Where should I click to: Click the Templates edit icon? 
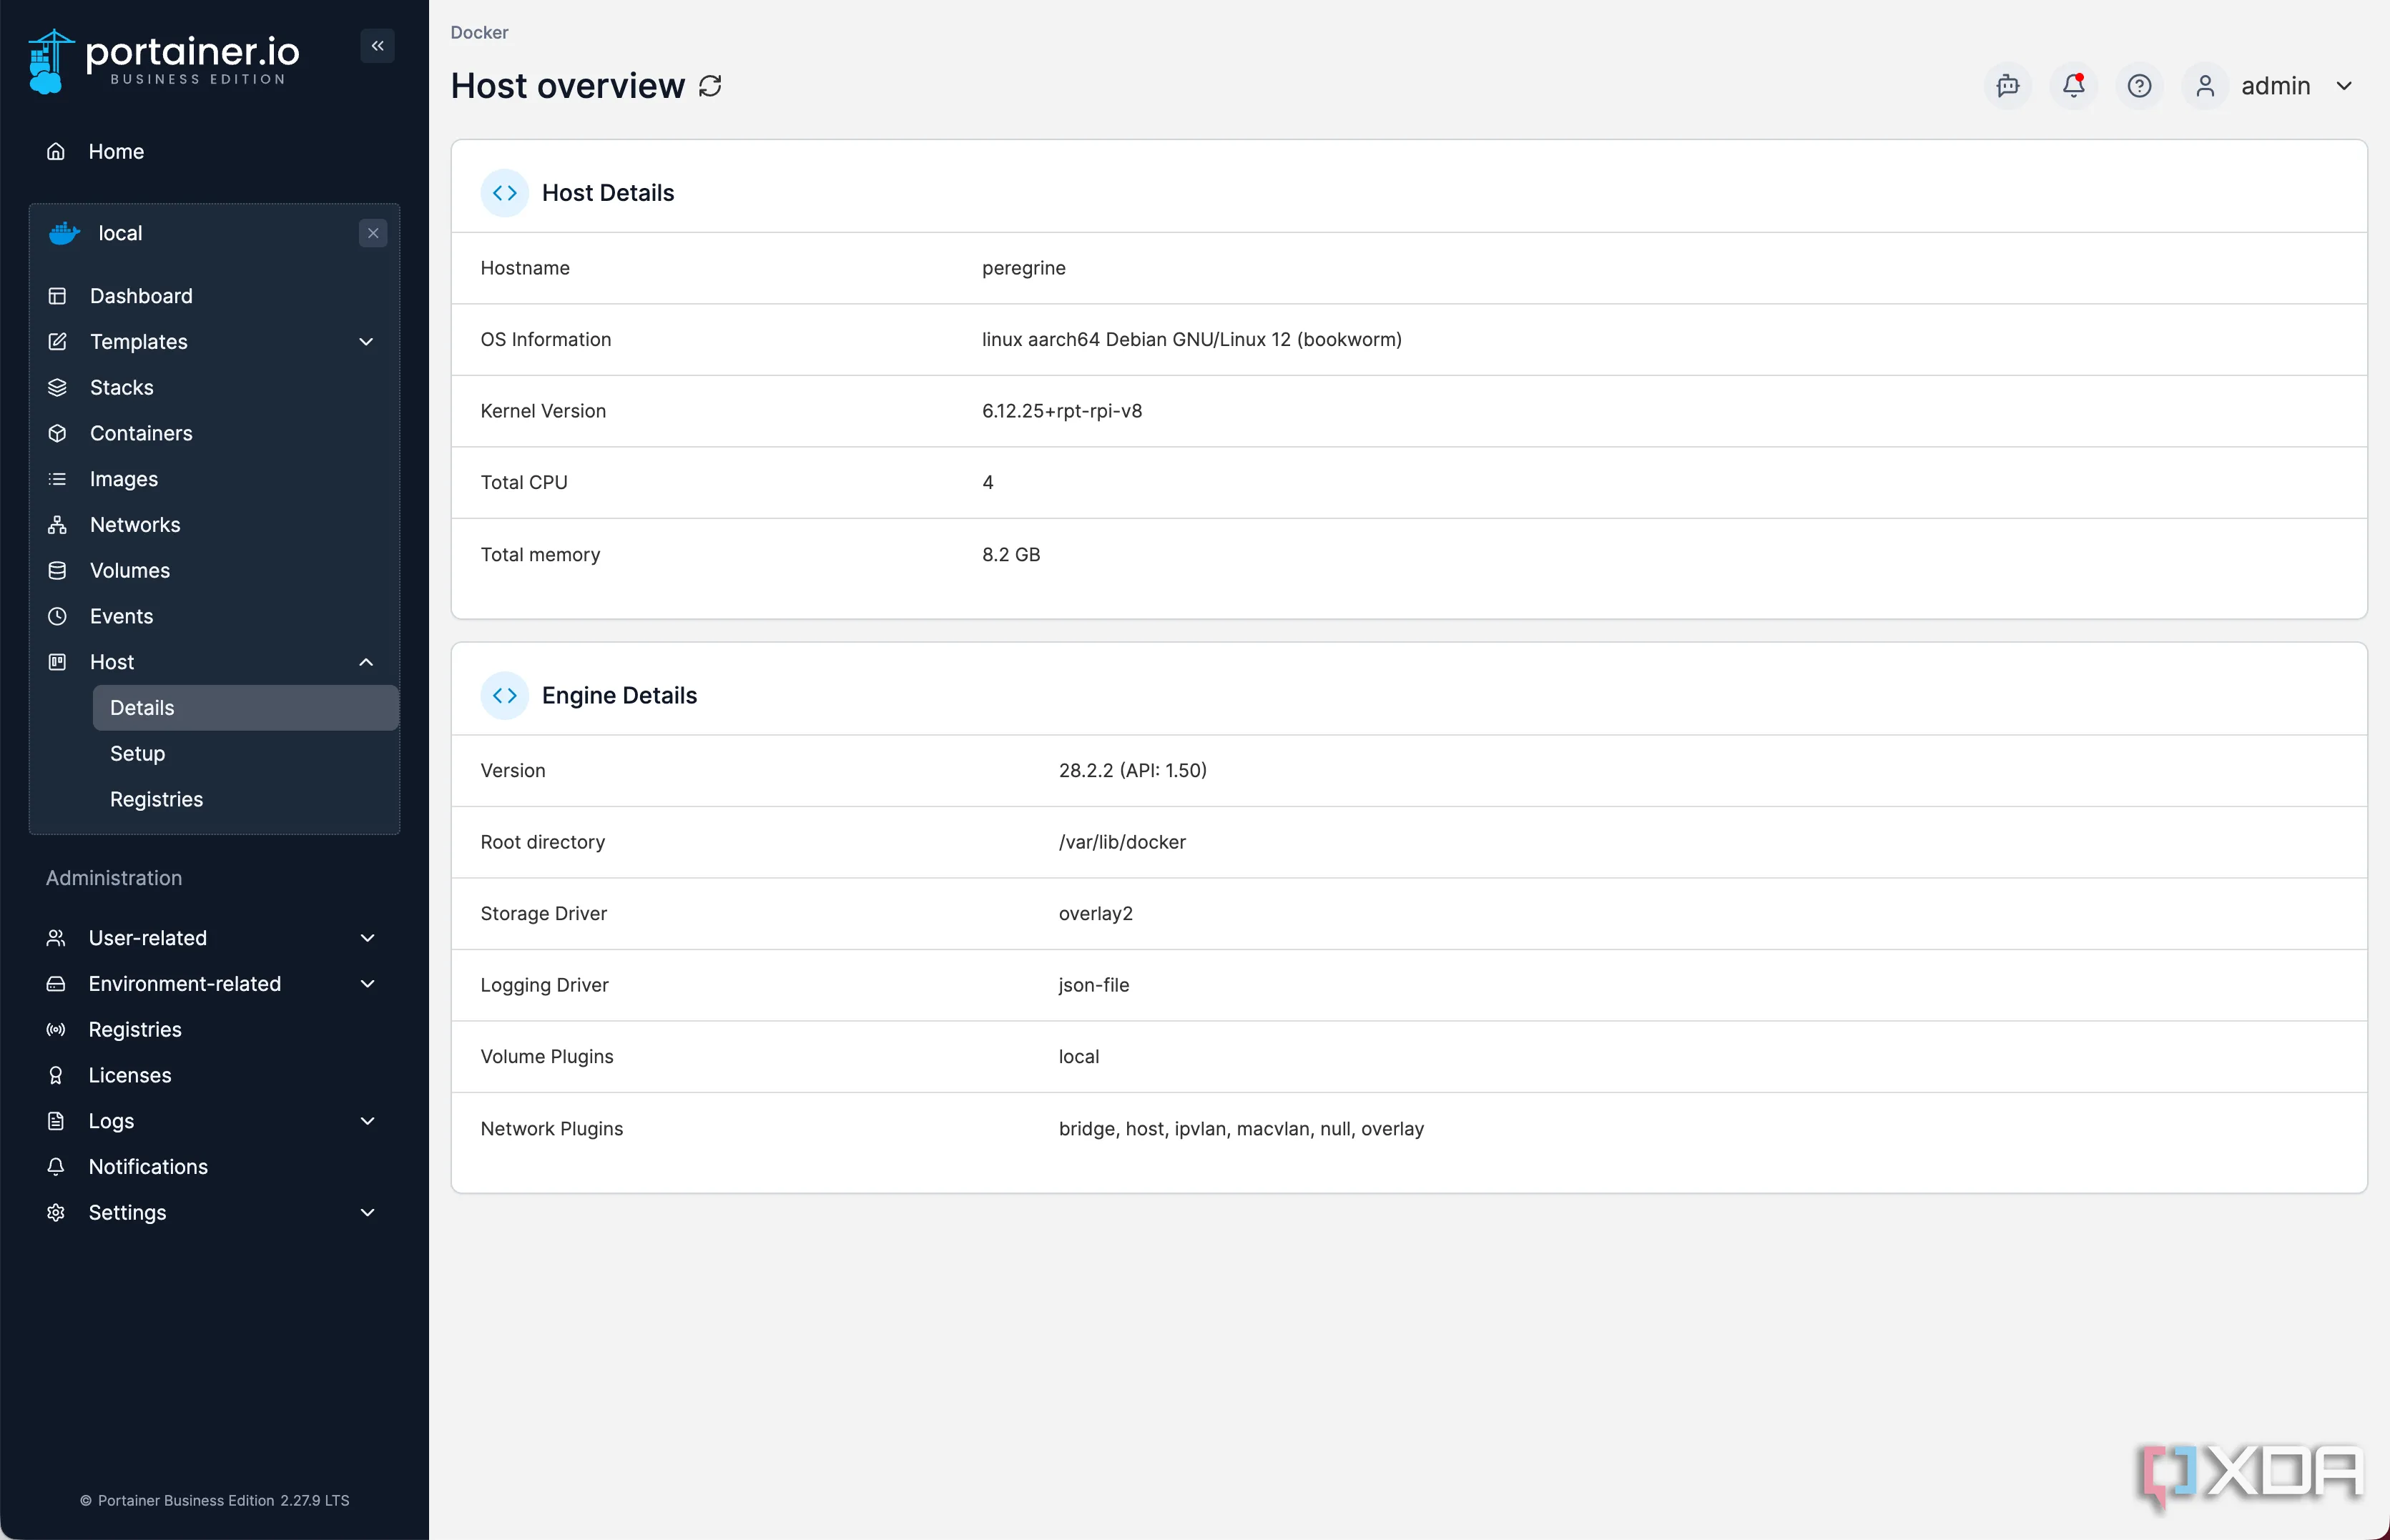(57, 342)
